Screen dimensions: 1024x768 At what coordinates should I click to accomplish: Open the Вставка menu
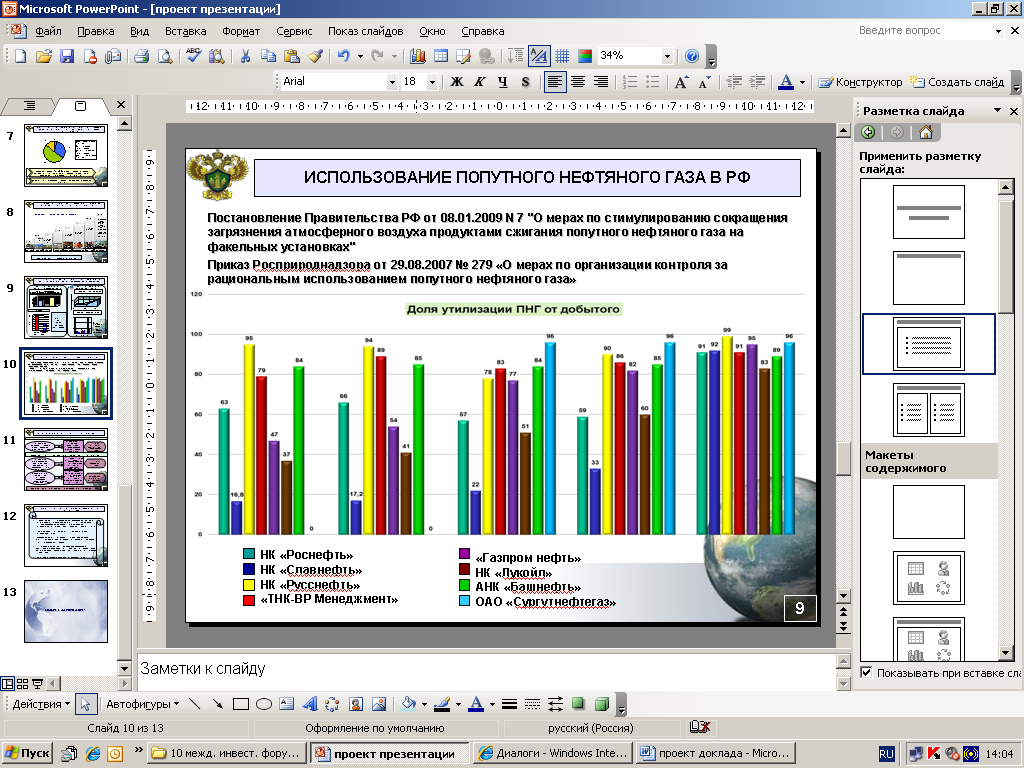point(185,31)
